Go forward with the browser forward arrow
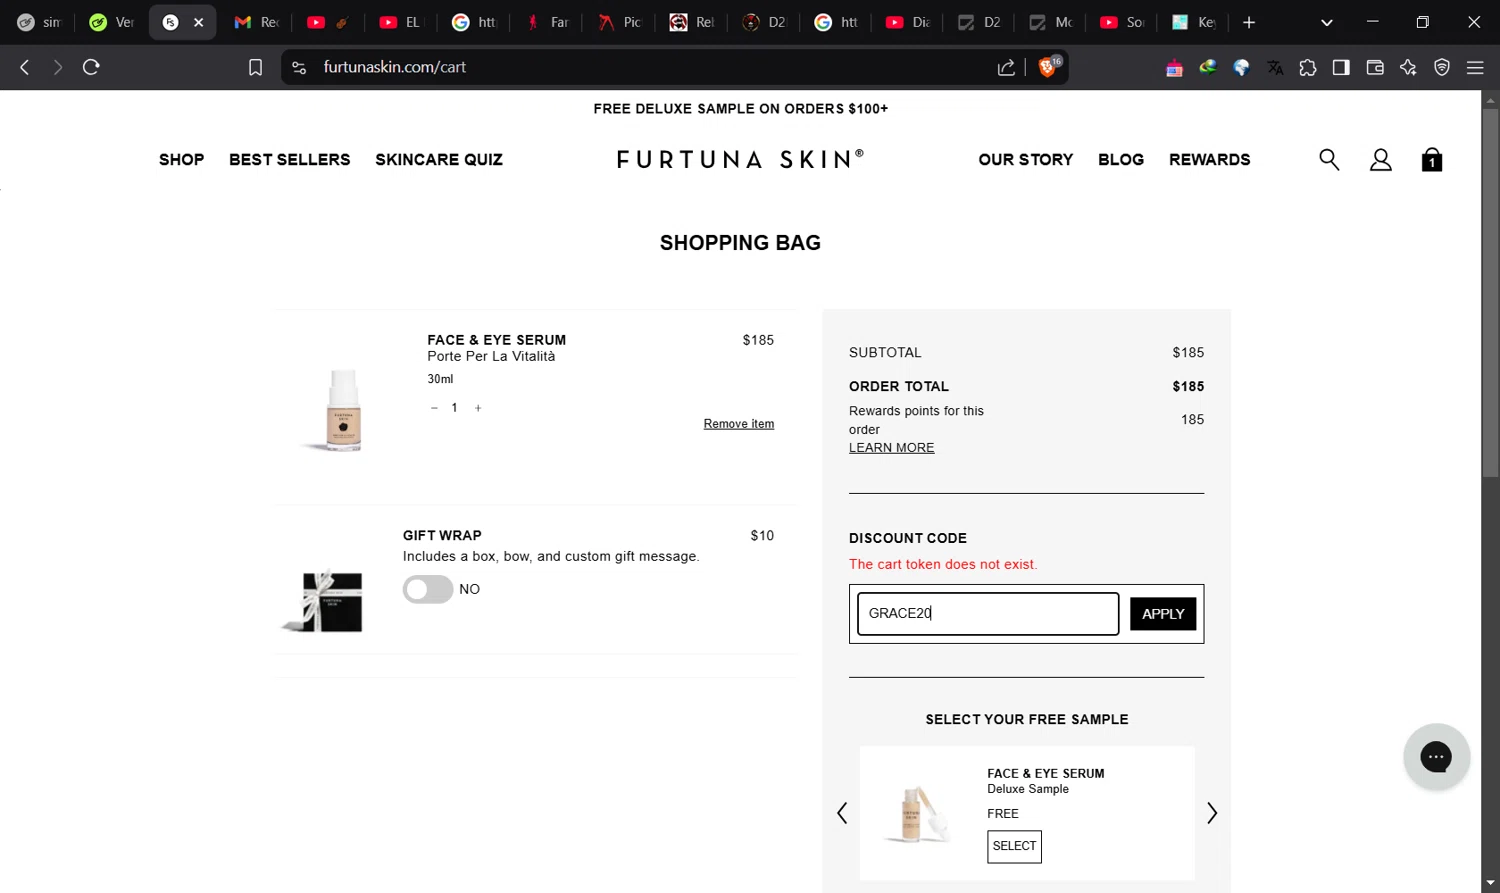This screenshot has height=893, width=1500. 58,67
